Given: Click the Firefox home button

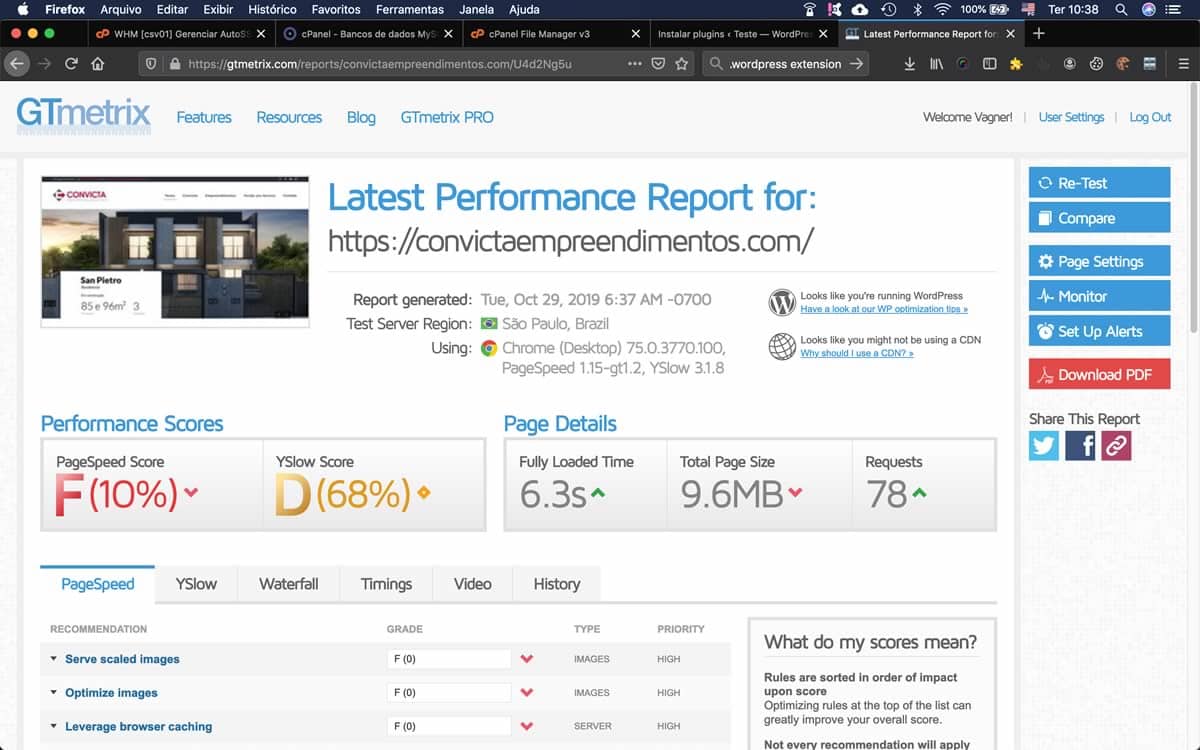Looking at the screenshot, I should click(x=98, y=64).
